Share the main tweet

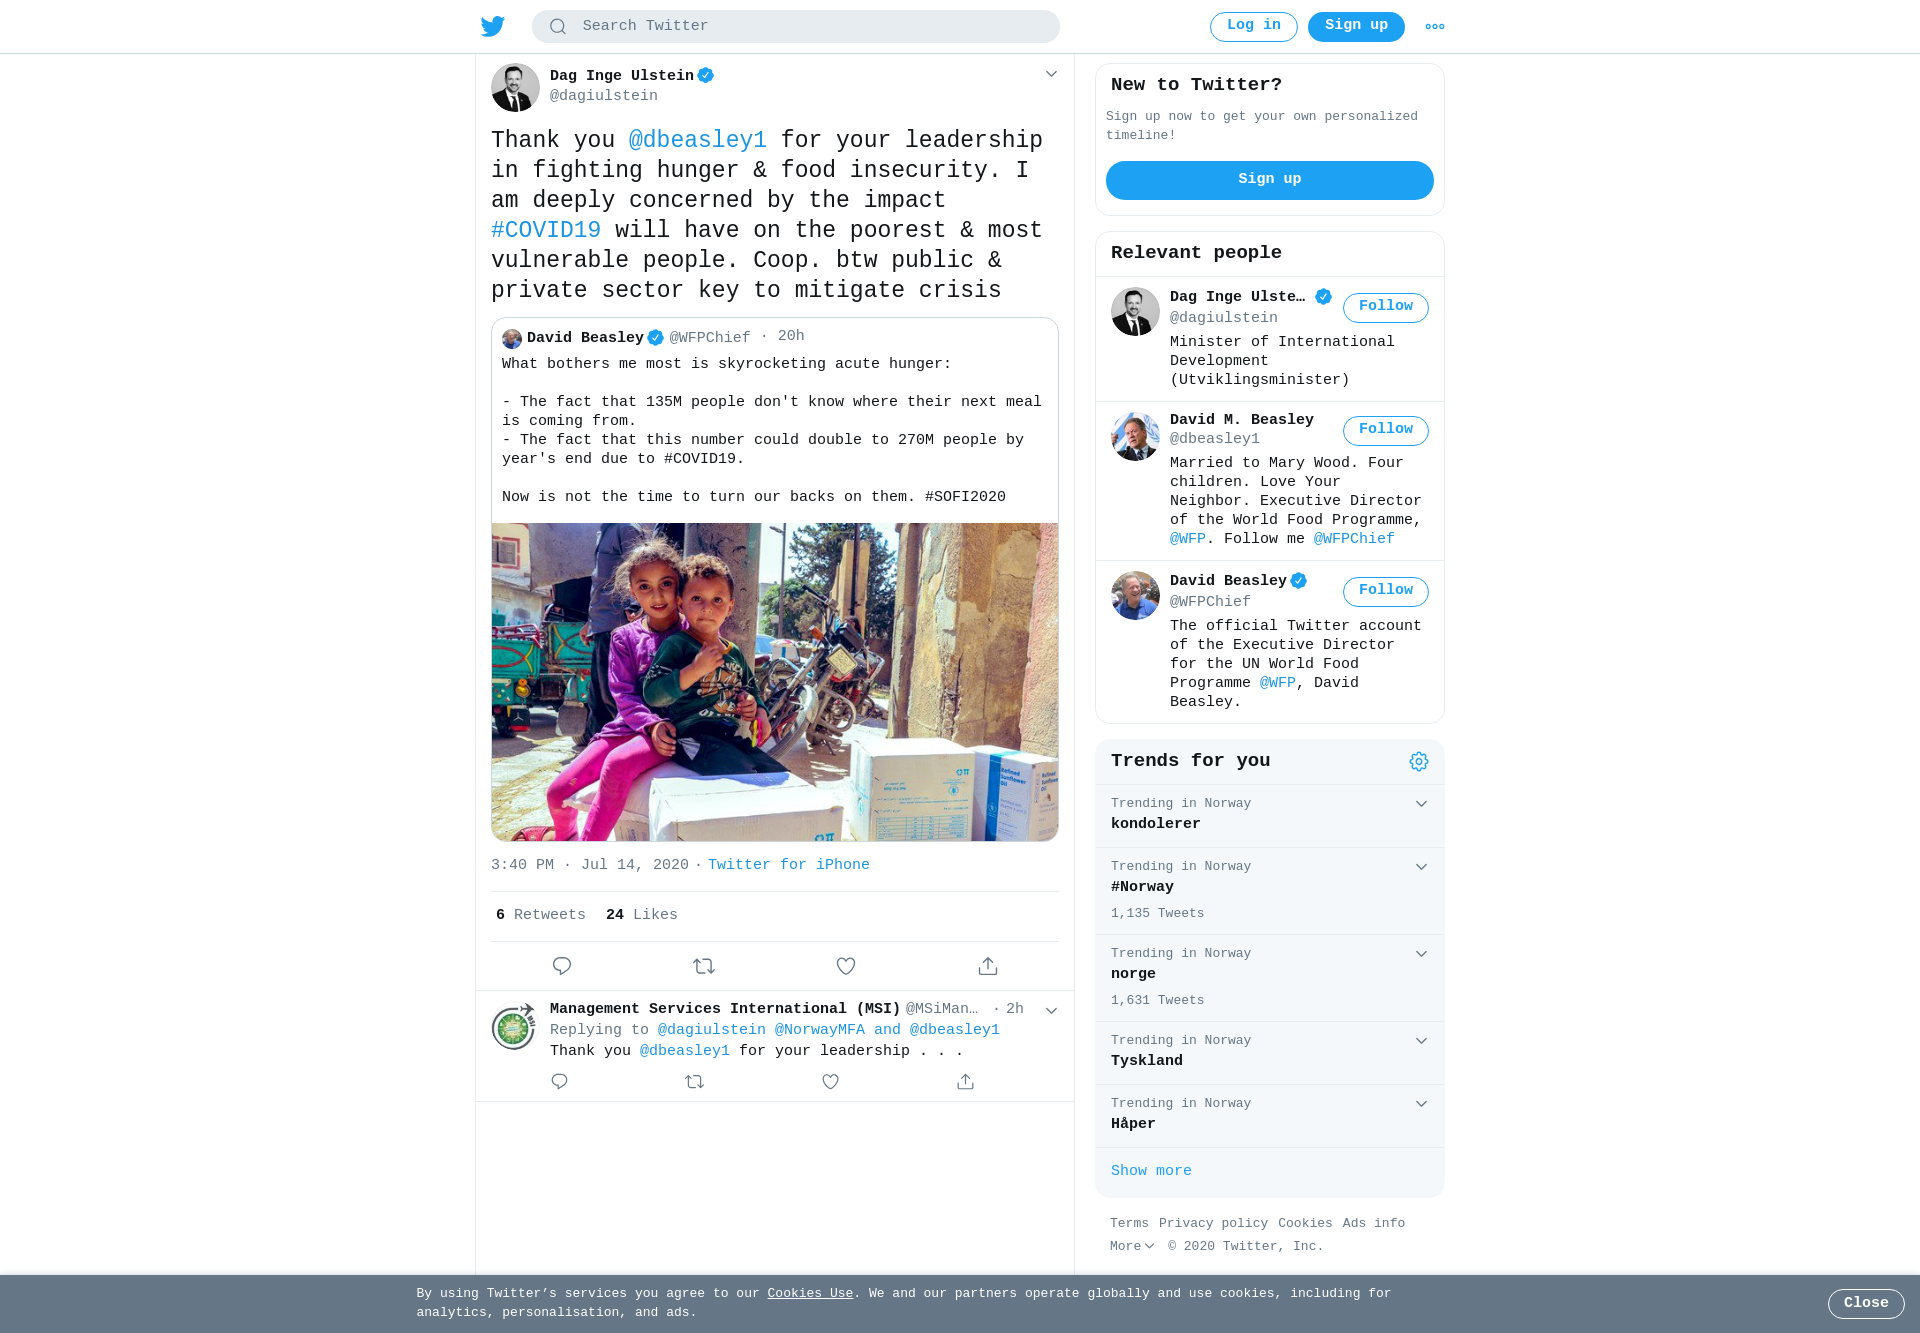coord(988,966)
